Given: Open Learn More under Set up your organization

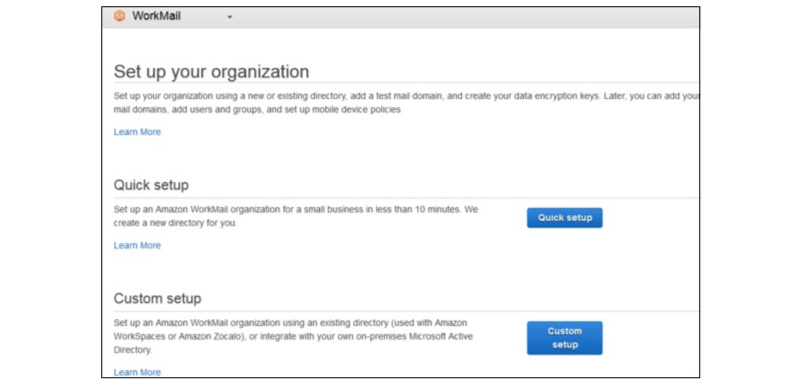Looking at the screenshot, I should point(137,132).
